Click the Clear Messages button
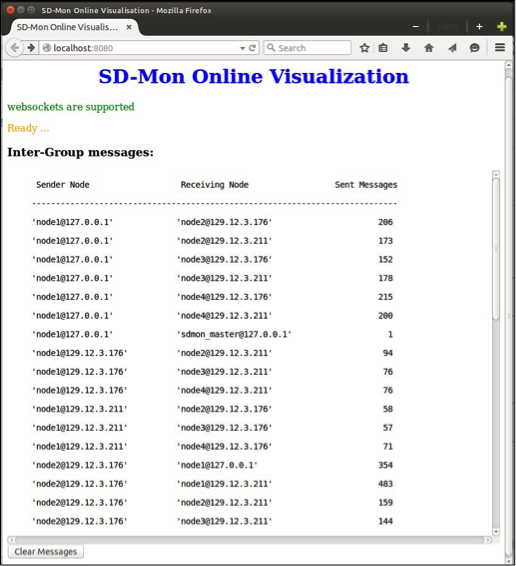The width and height of the screenshot is (516, 566). coord(45,552)
